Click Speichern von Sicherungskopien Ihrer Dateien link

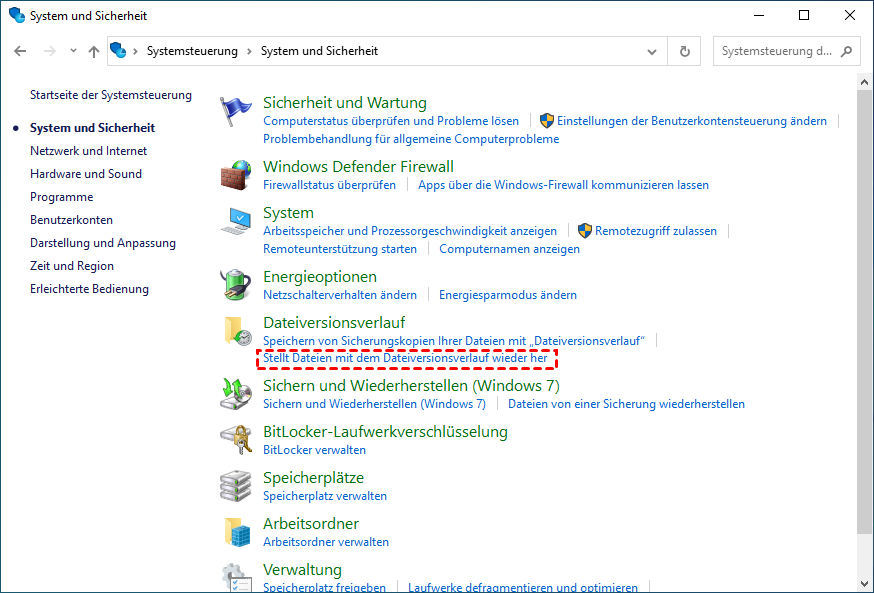(454, 341)
